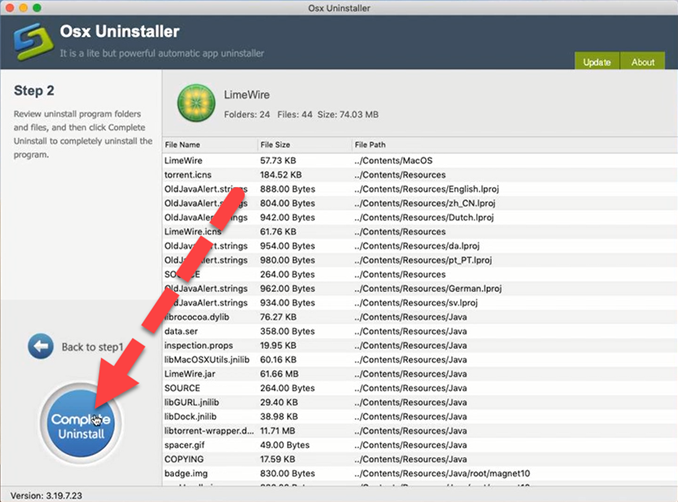The height and width of the screenshot is (502, 678).
Task: Open the Update tab
Action: coord(597,61)
